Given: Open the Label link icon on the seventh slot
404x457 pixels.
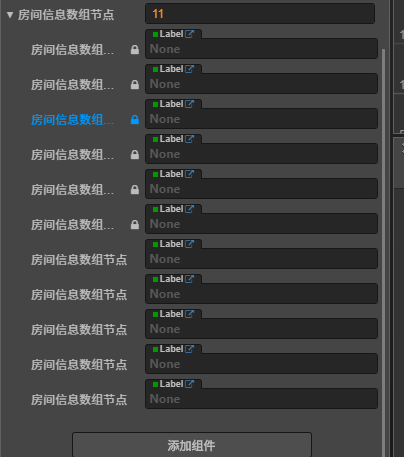Looking at the screenshot, I should point(189,244).
